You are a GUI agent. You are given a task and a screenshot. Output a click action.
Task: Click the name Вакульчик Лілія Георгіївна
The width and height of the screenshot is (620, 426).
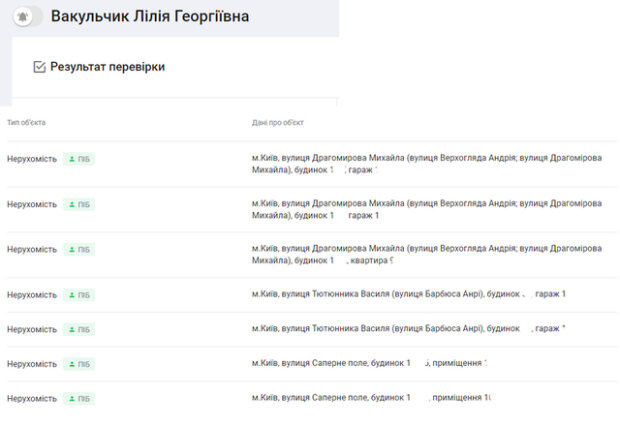click(150, 17)
